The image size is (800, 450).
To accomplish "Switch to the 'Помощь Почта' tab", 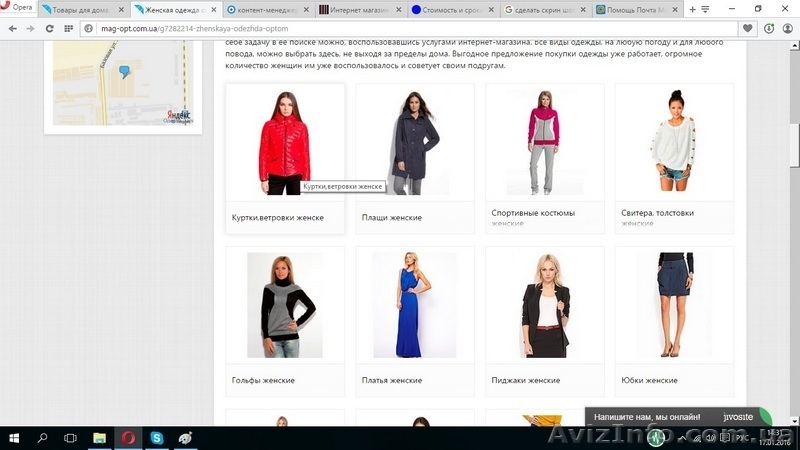I will 637,10.
